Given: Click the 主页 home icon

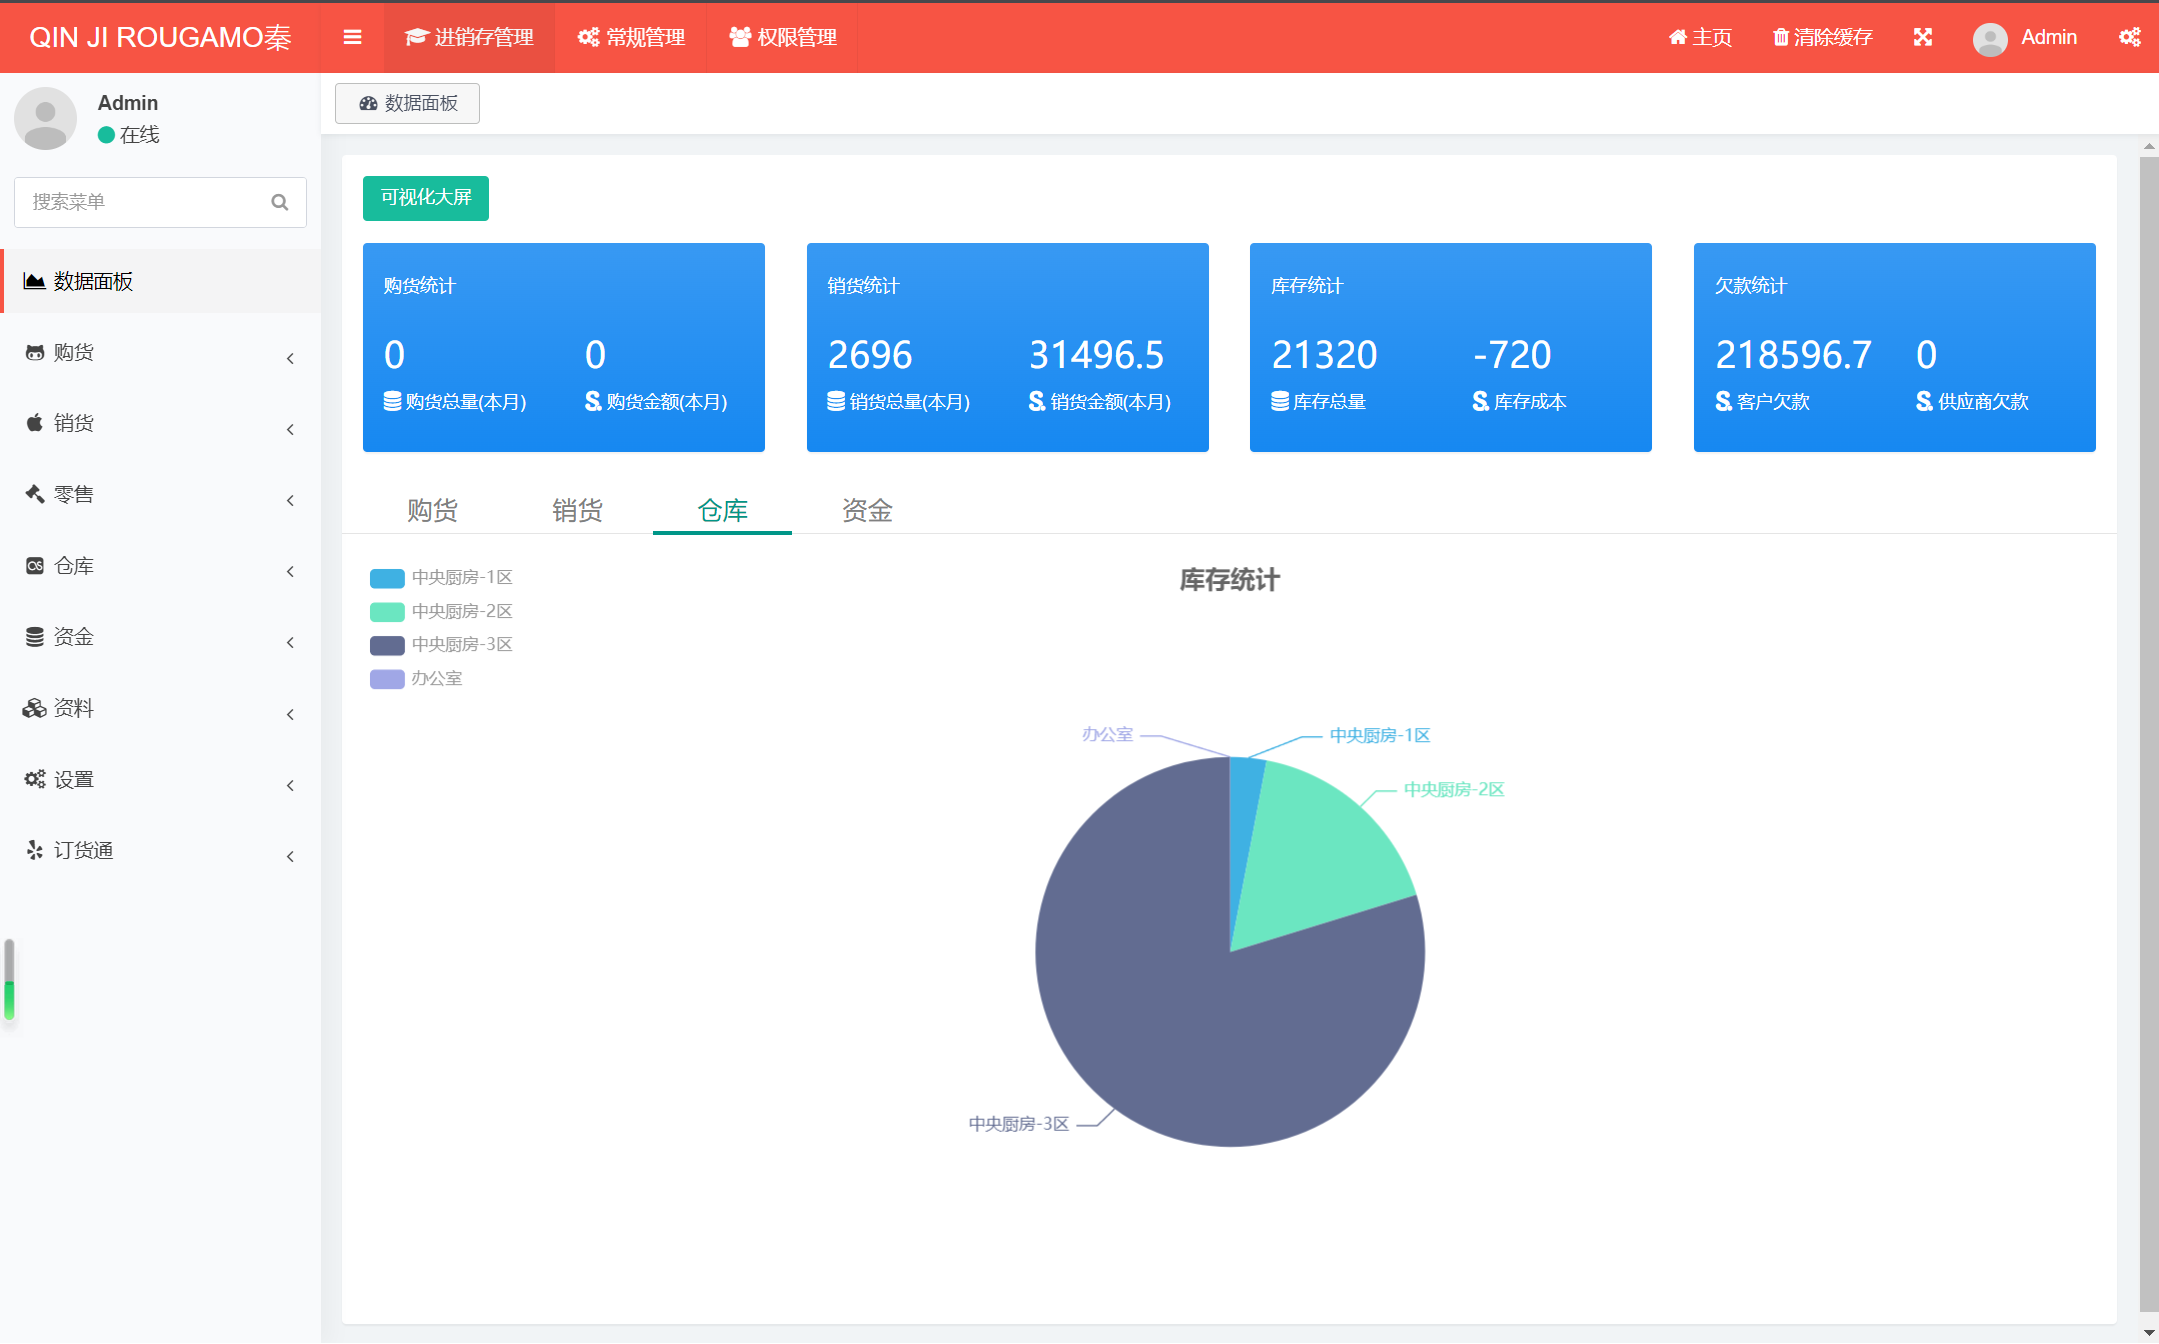Looking at the screenshot, I should [1677, 37].
